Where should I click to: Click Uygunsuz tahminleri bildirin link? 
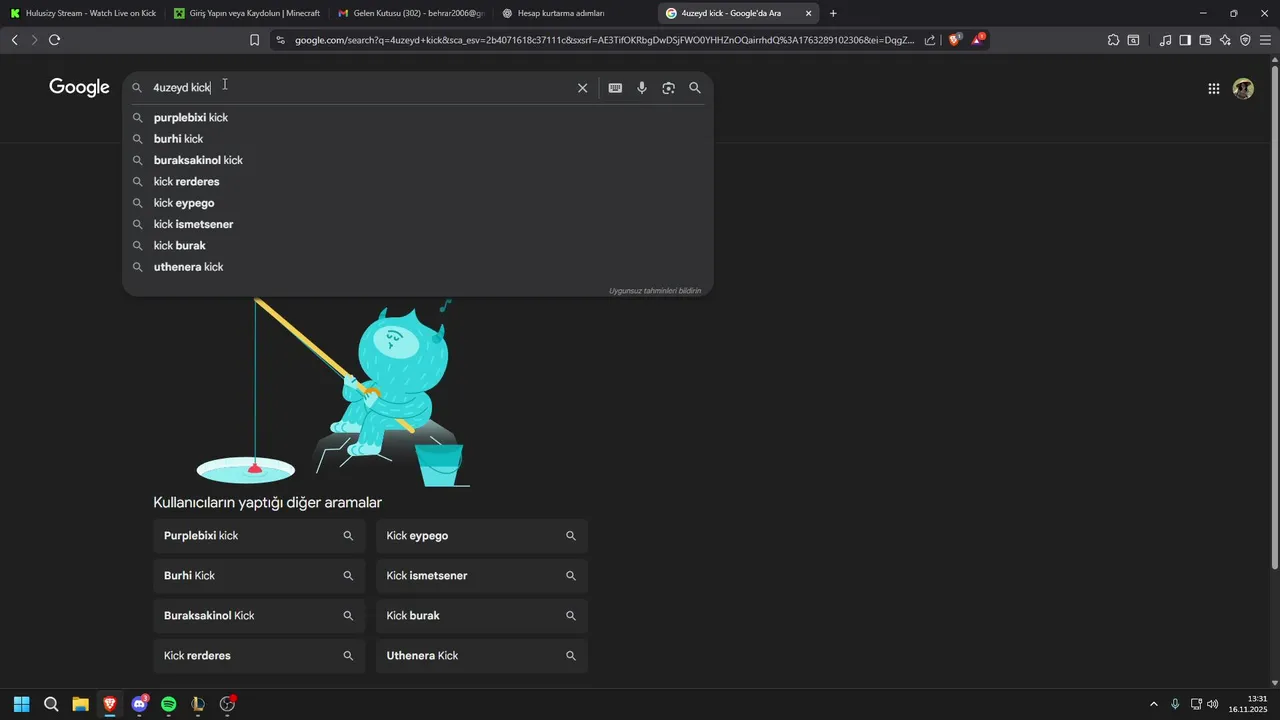click(x=655, y=291)
